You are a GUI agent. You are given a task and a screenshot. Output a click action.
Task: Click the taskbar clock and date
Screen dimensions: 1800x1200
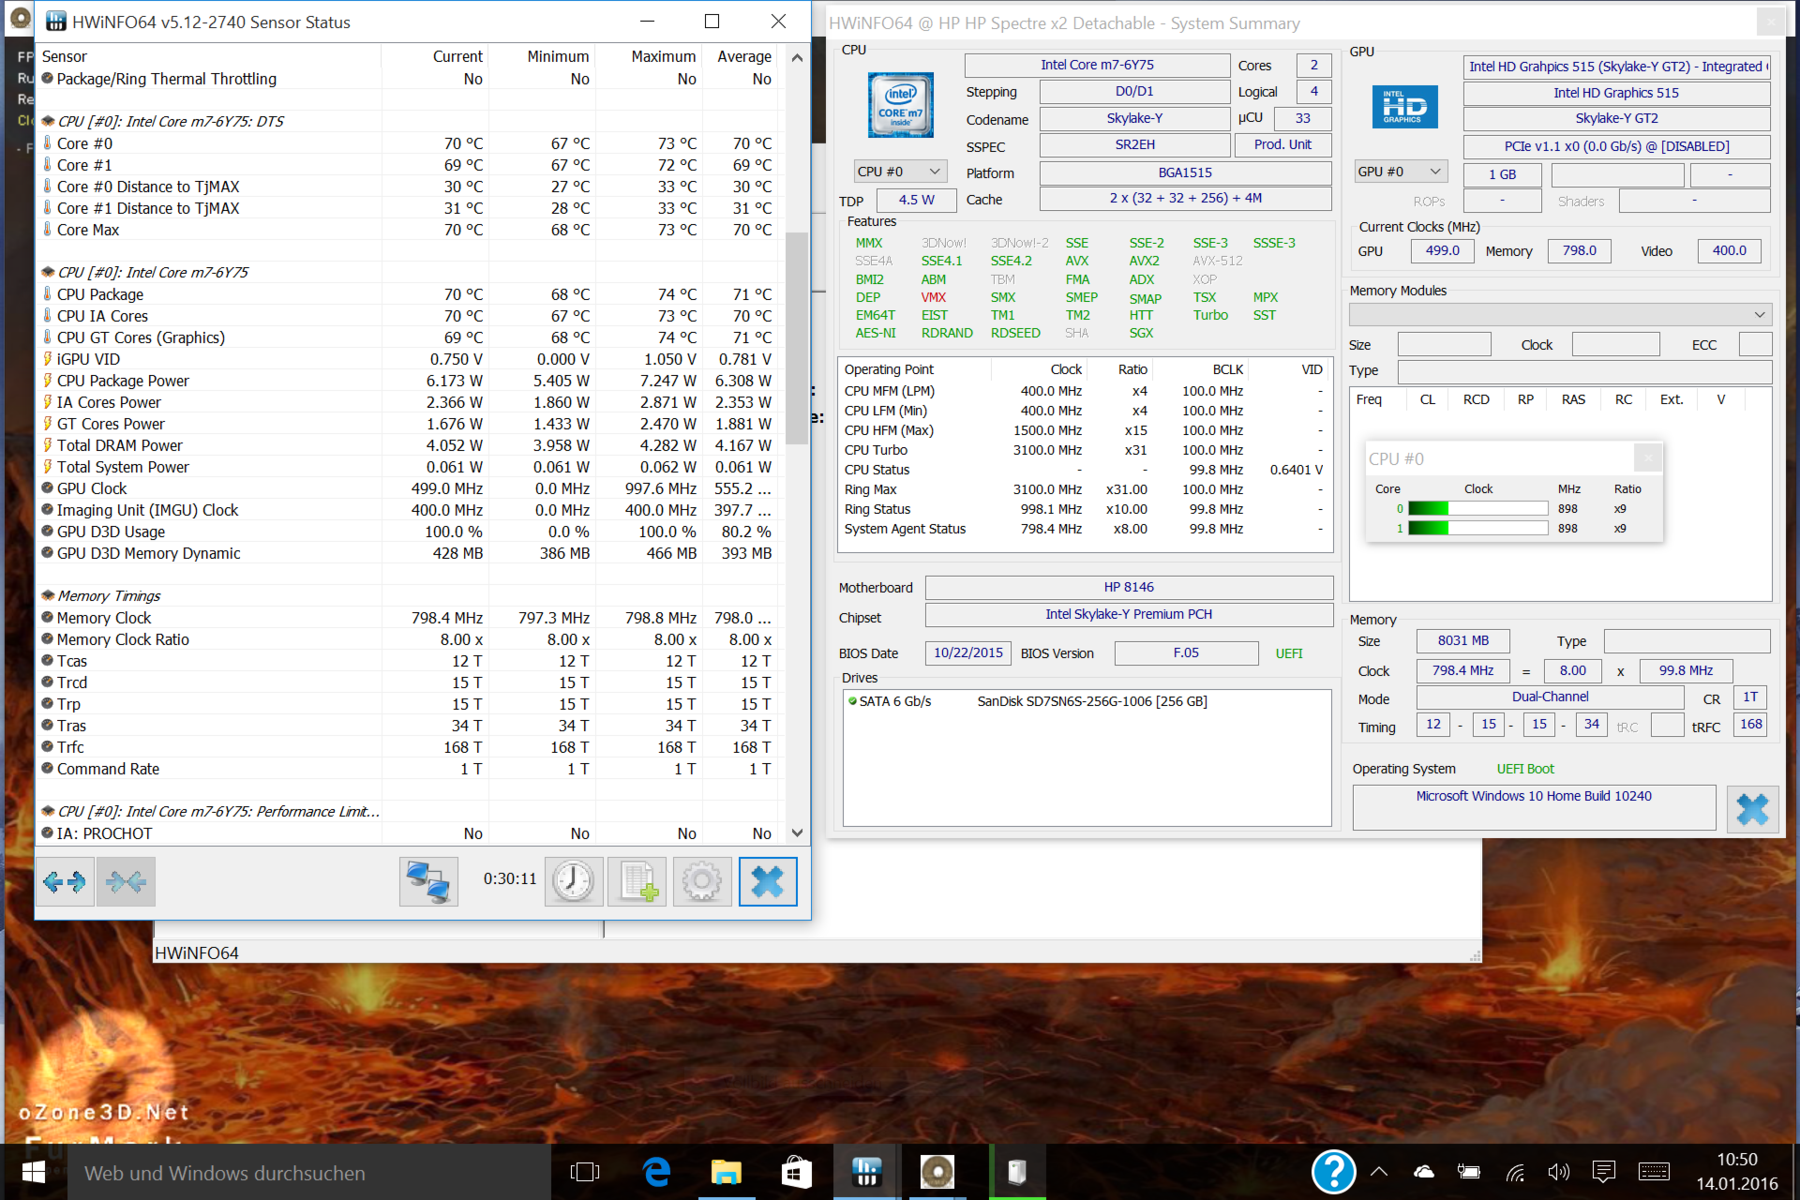[1736, 1172]
